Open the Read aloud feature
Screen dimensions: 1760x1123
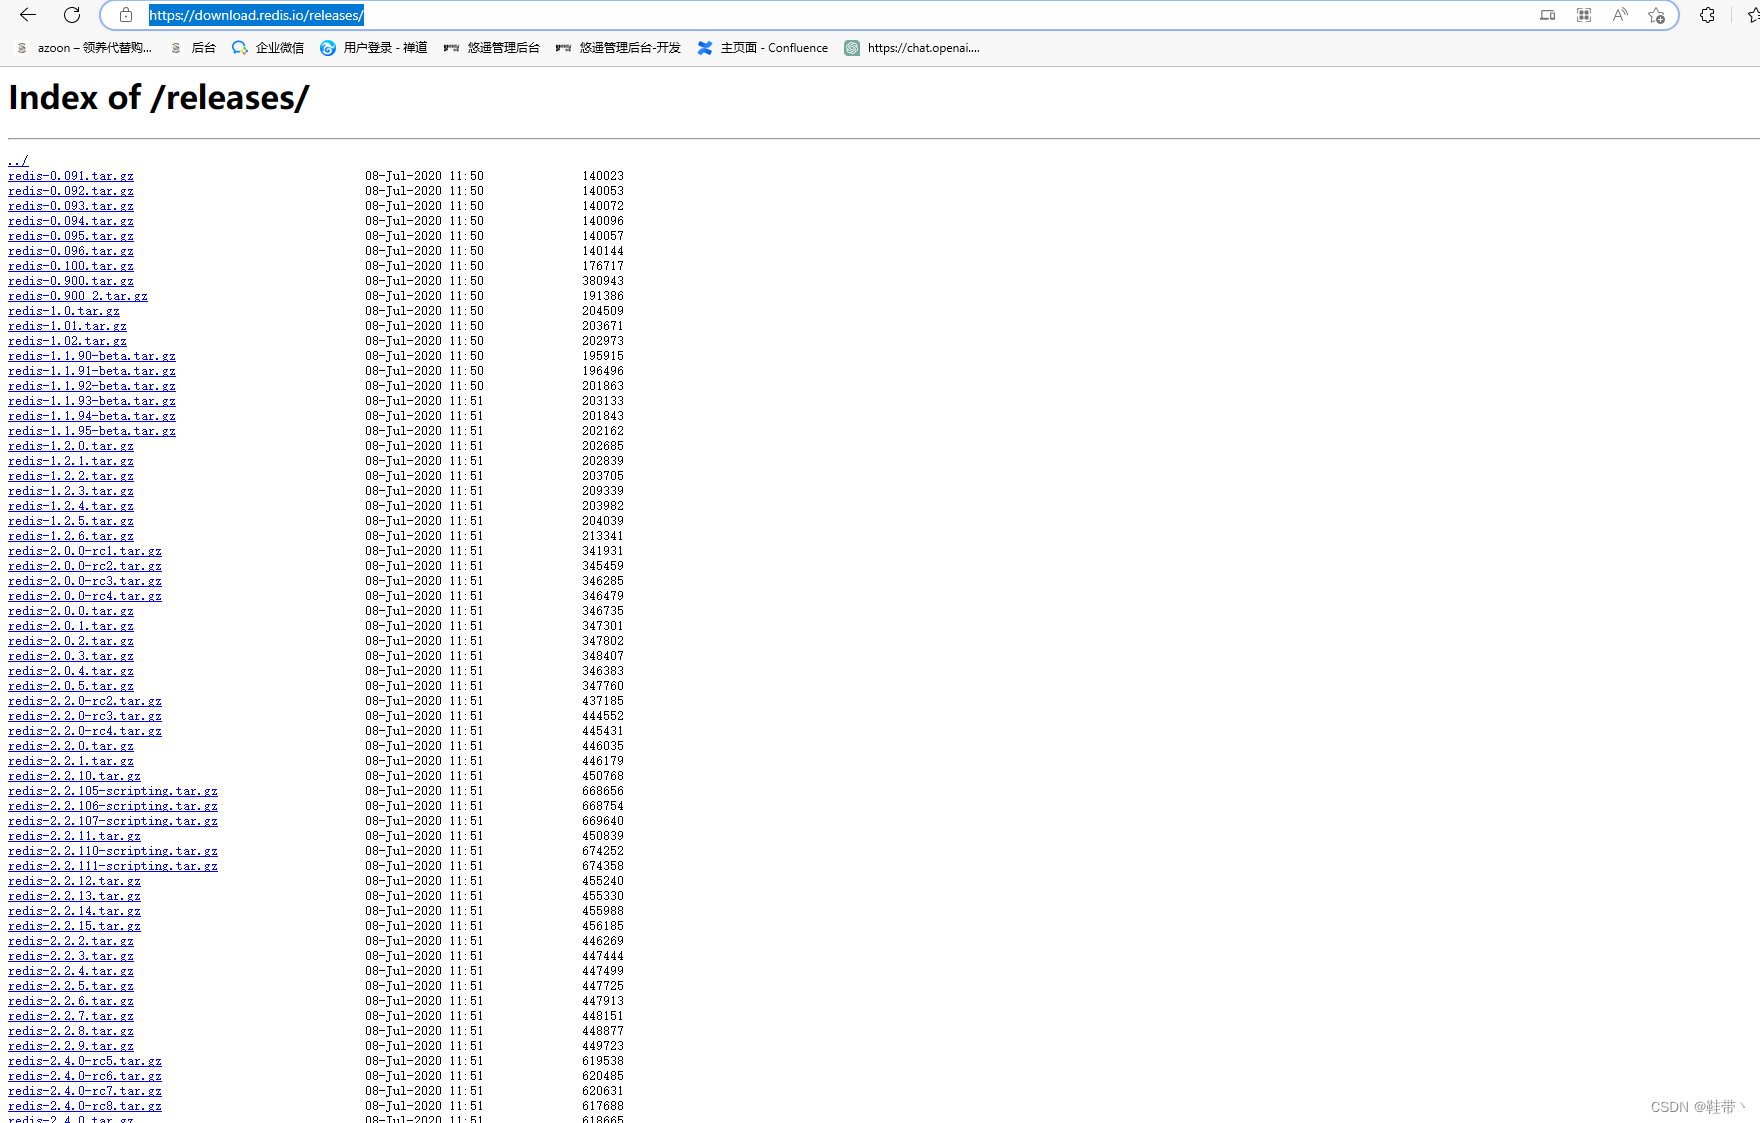(1619, 15)
